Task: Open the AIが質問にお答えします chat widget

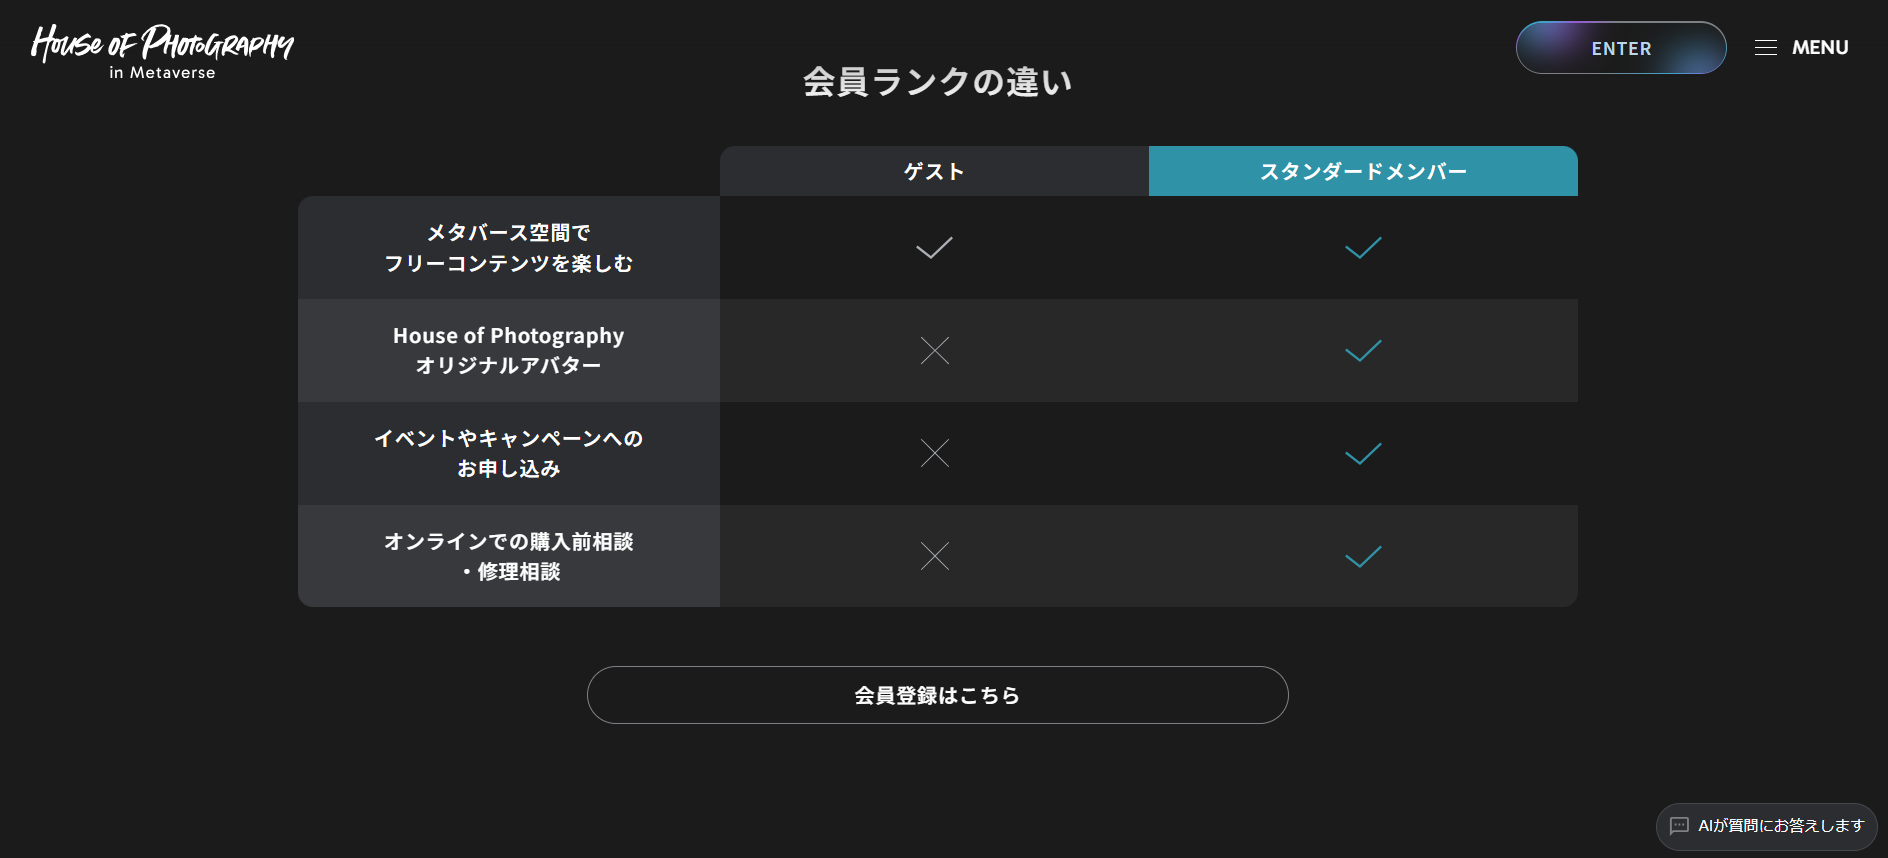Action: click(x=1780, y=826)
